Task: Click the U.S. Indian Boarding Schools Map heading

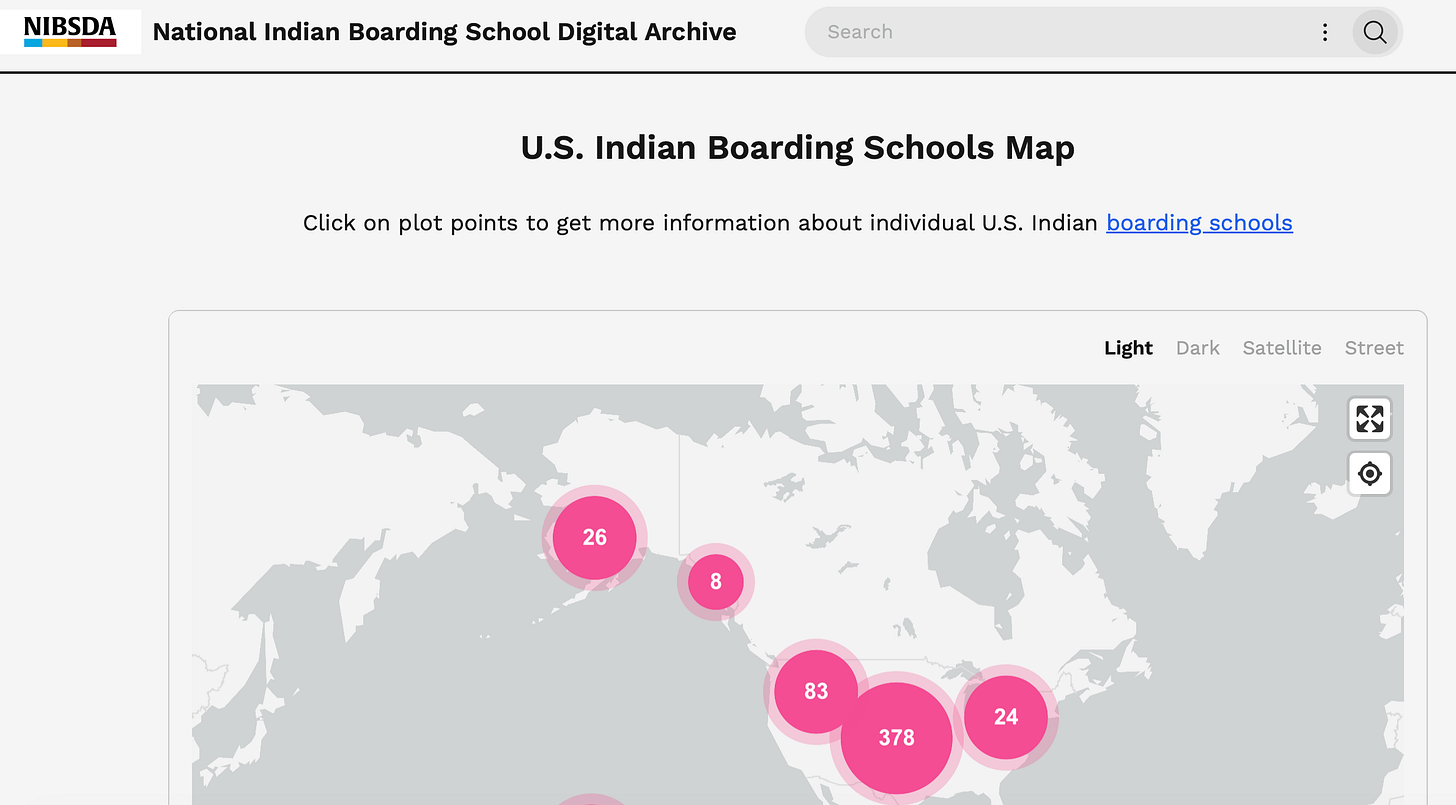Action: click(x=797, y=148)
